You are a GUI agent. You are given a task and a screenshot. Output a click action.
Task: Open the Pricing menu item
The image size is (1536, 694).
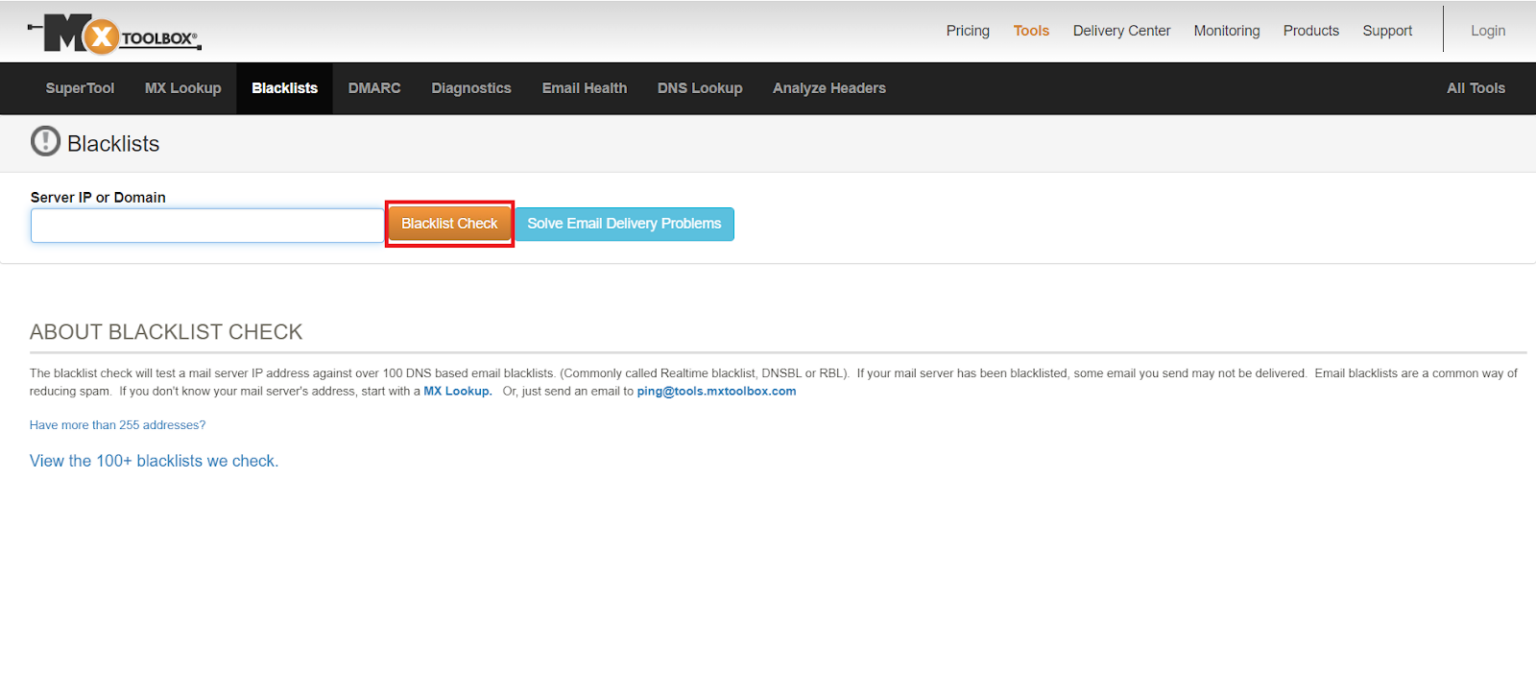(x=967, y=30)
